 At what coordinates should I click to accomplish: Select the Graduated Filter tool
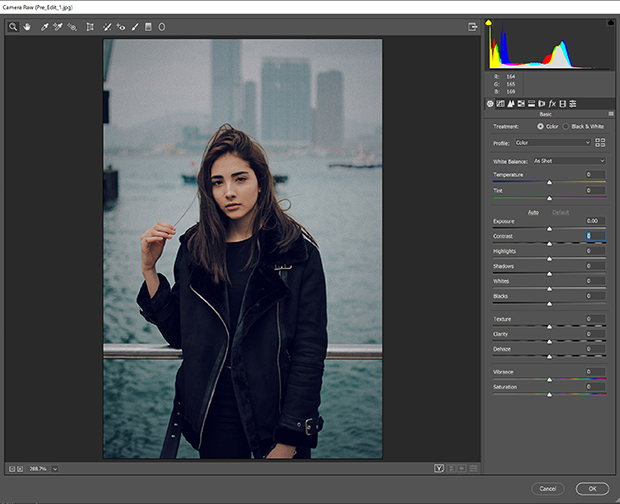[148, 27]
